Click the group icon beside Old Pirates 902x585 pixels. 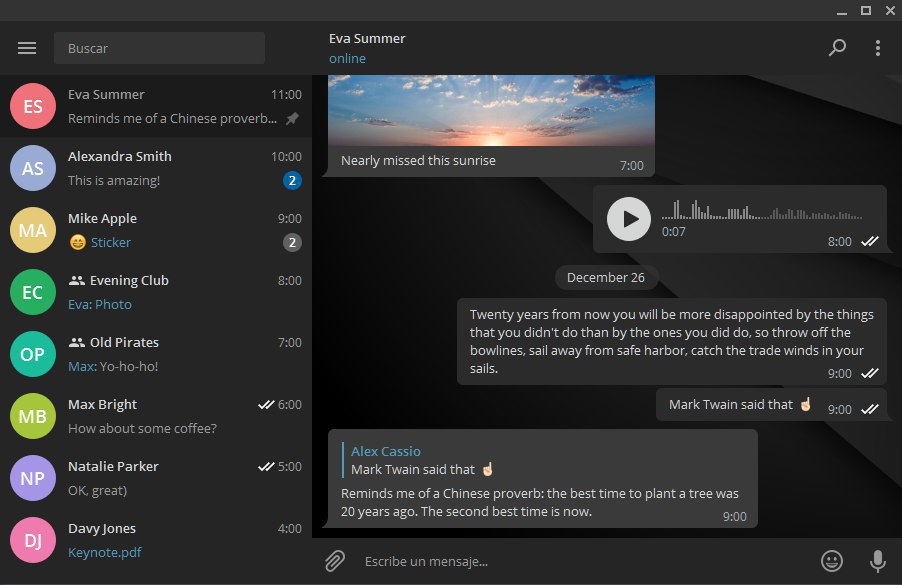pyautogui.click(x=77, y=342)
